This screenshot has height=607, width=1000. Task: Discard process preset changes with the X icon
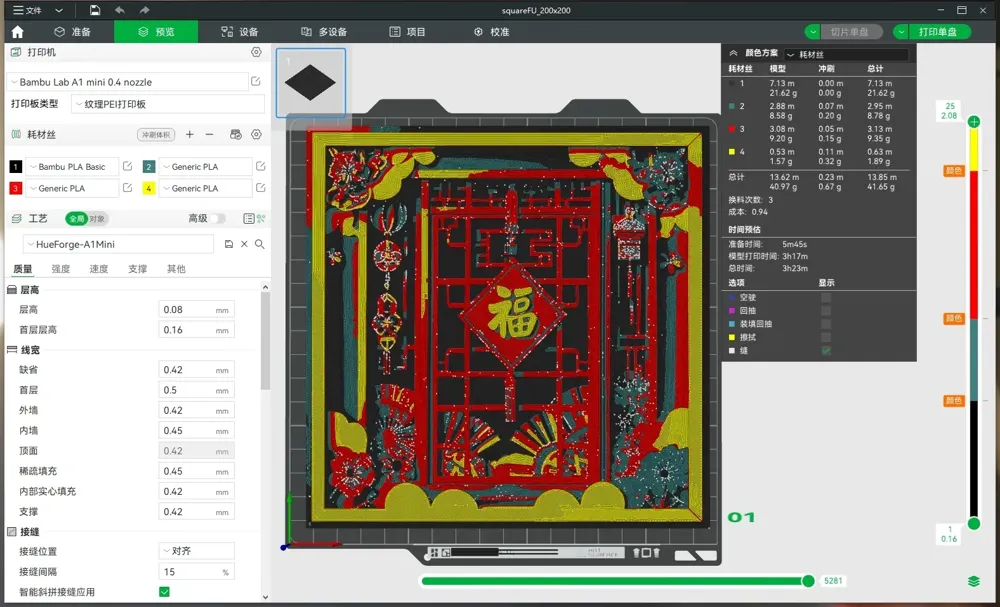244,244
